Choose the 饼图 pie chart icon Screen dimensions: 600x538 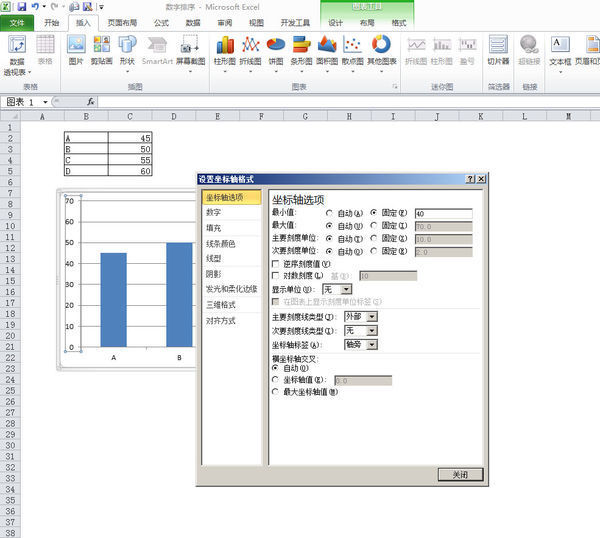pos(276,50)
